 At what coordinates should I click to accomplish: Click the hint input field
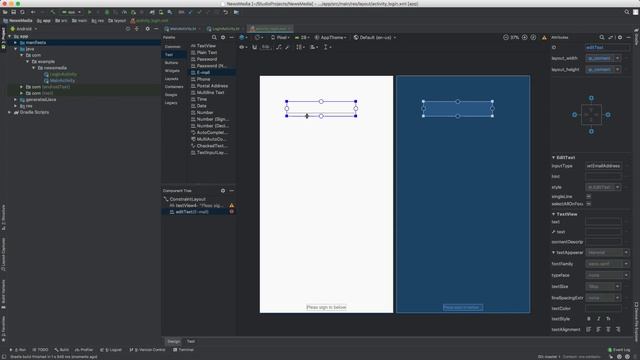point(603,176)
